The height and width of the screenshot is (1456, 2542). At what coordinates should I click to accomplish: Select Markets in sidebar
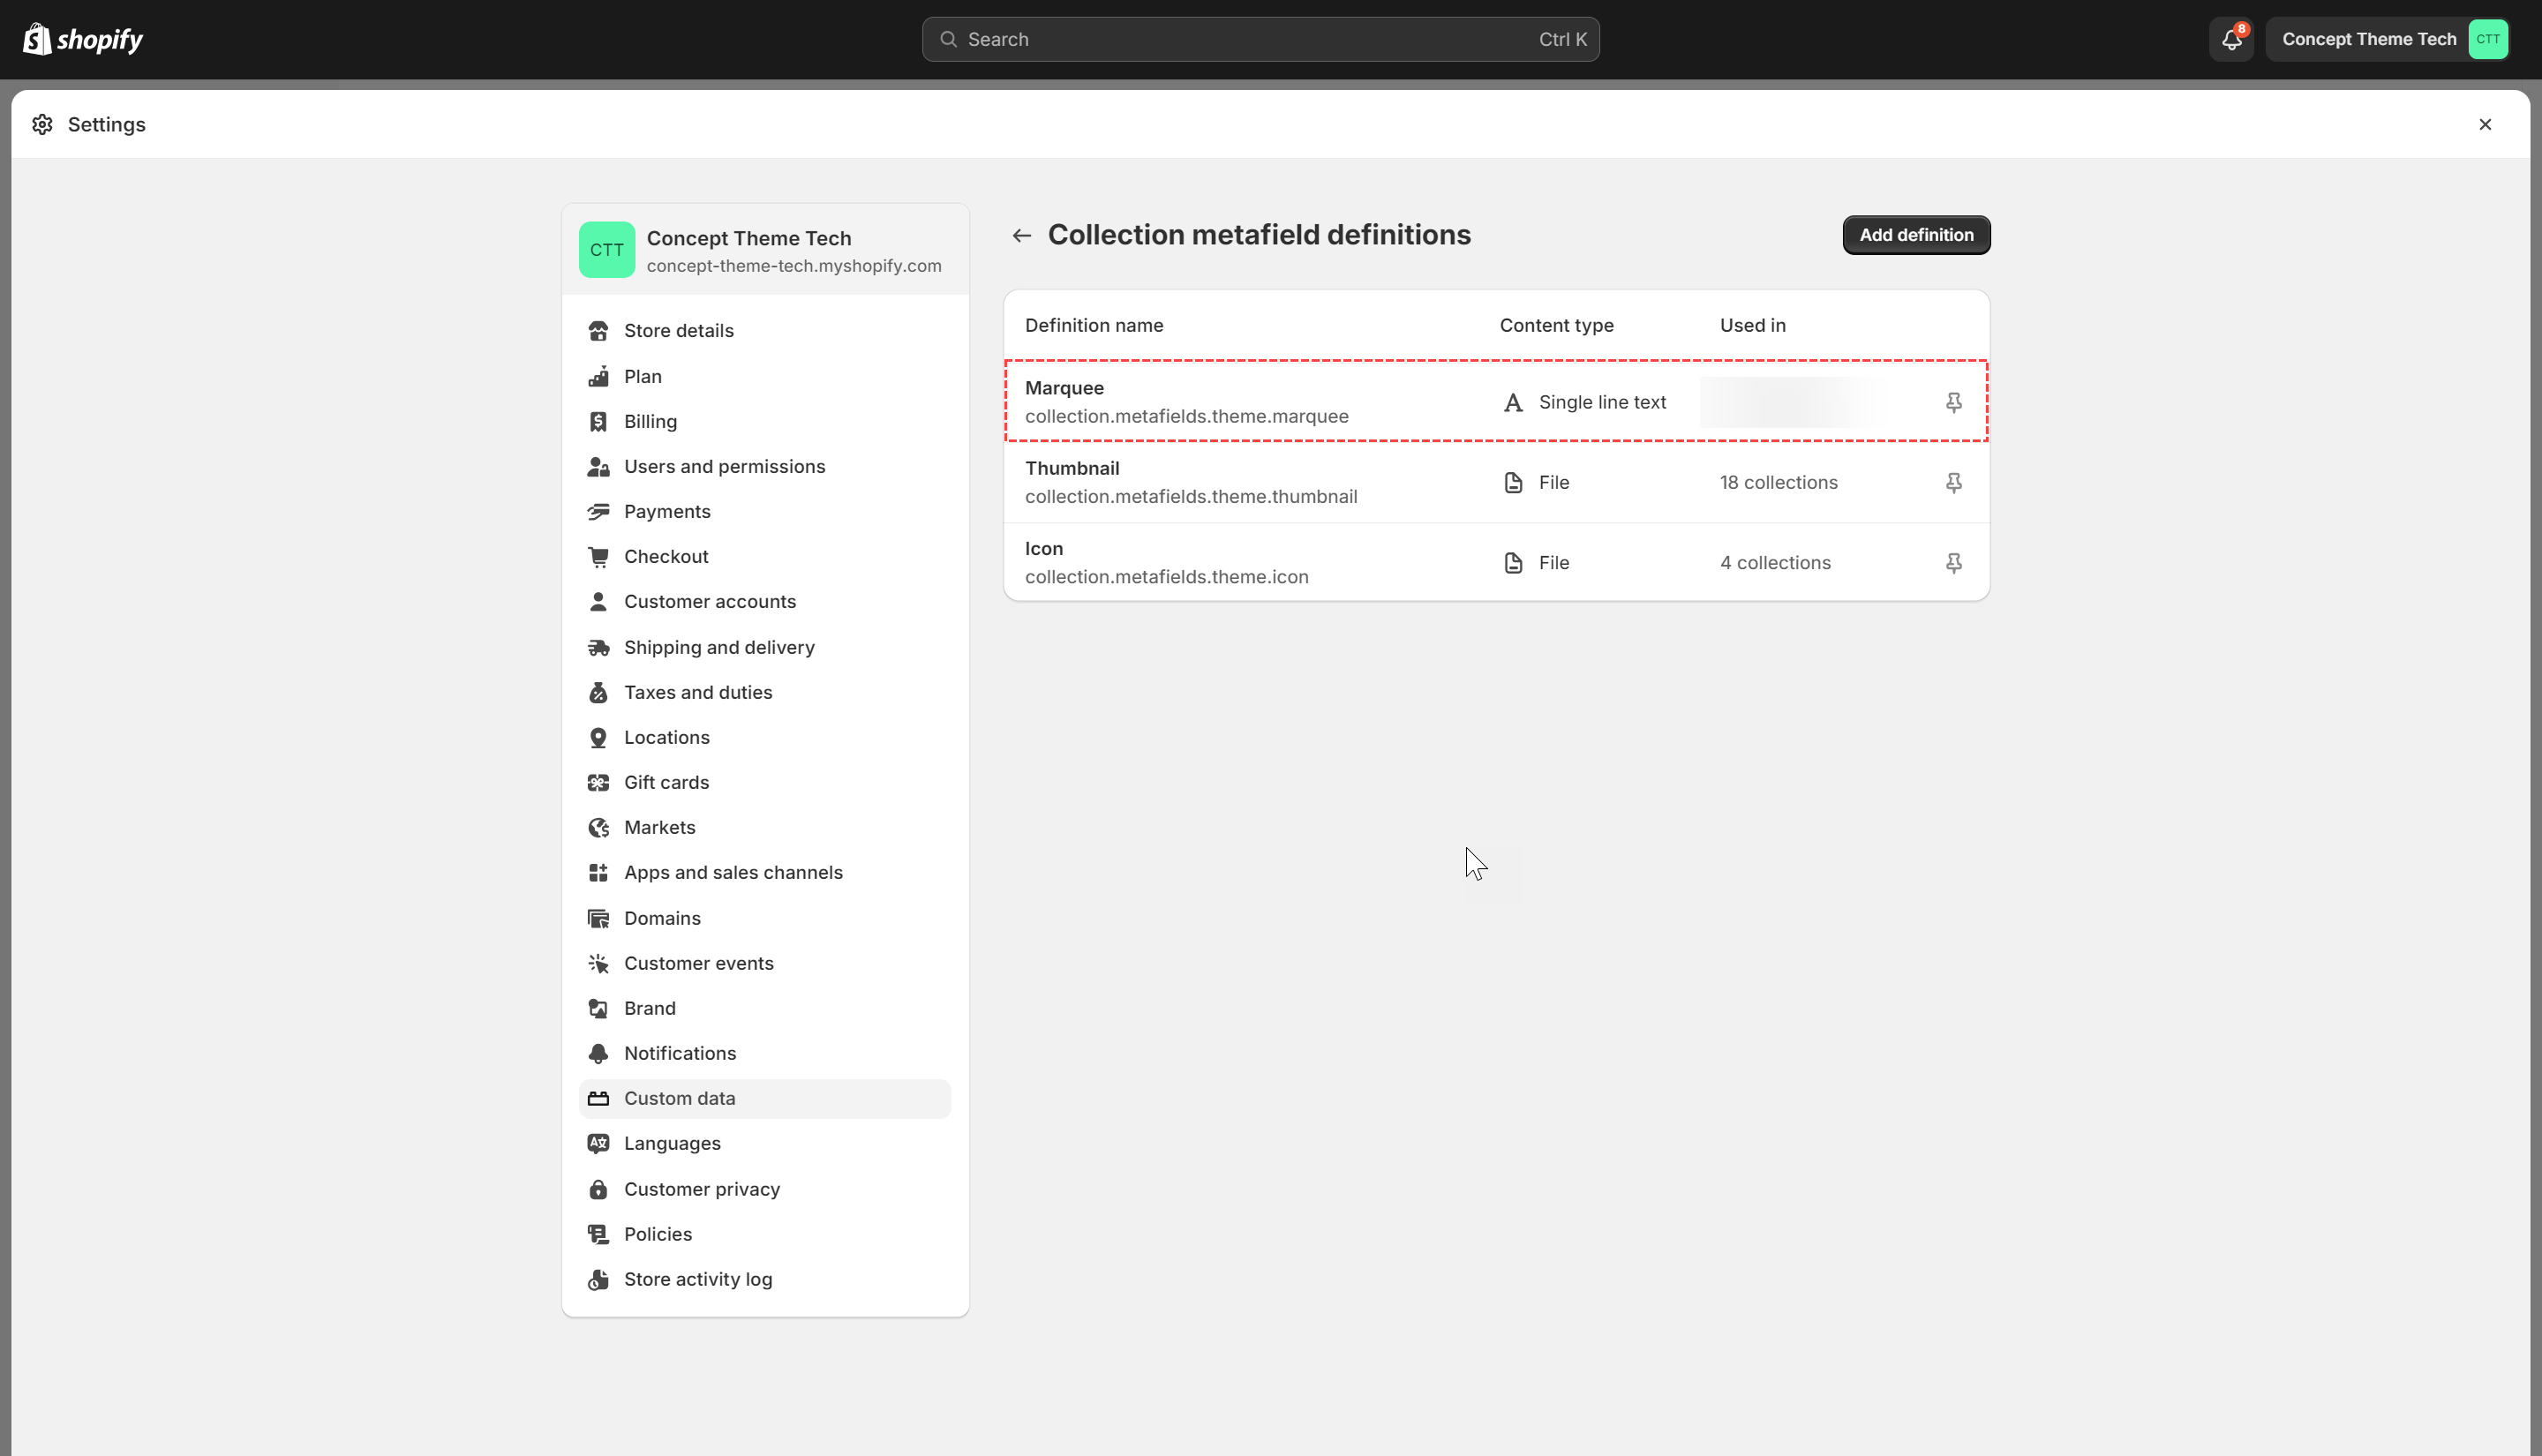(x=764, y=827)
